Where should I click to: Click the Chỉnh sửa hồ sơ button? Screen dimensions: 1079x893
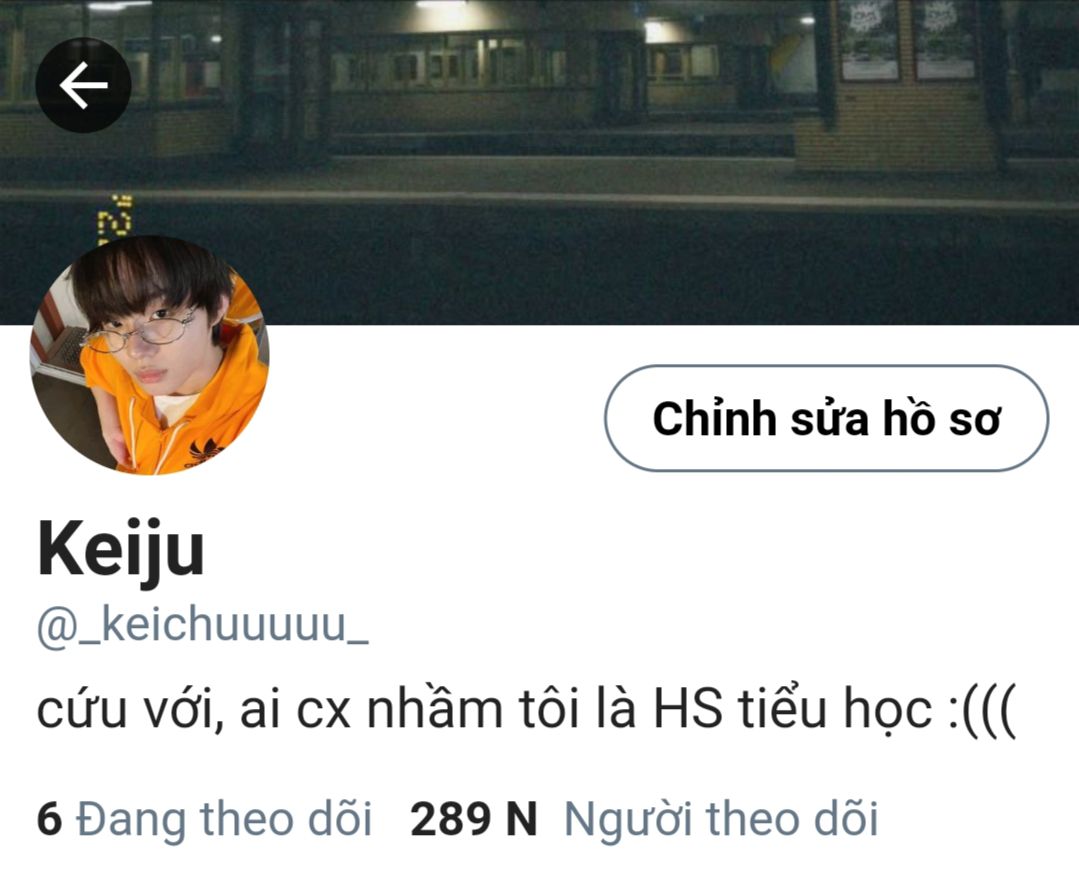click(826, 418)
